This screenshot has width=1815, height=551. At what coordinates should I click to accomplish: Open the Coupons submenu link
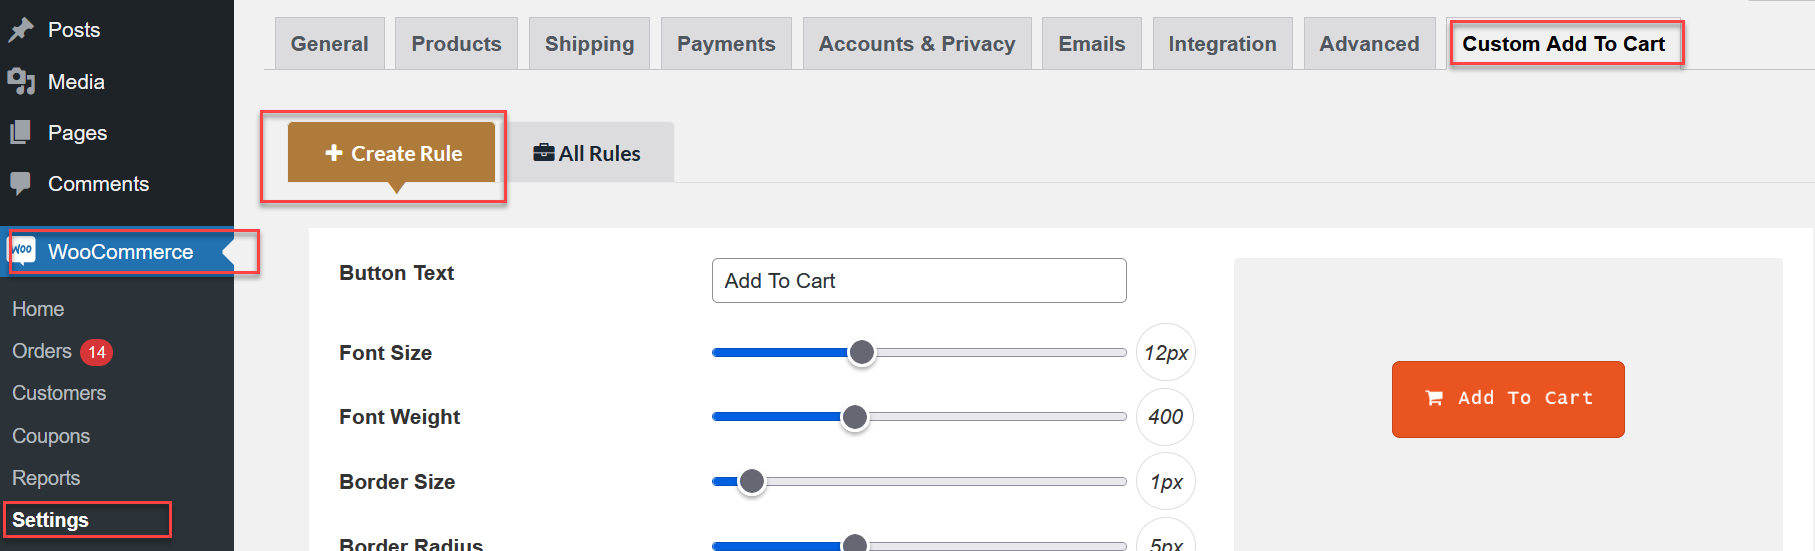(51, 436)
